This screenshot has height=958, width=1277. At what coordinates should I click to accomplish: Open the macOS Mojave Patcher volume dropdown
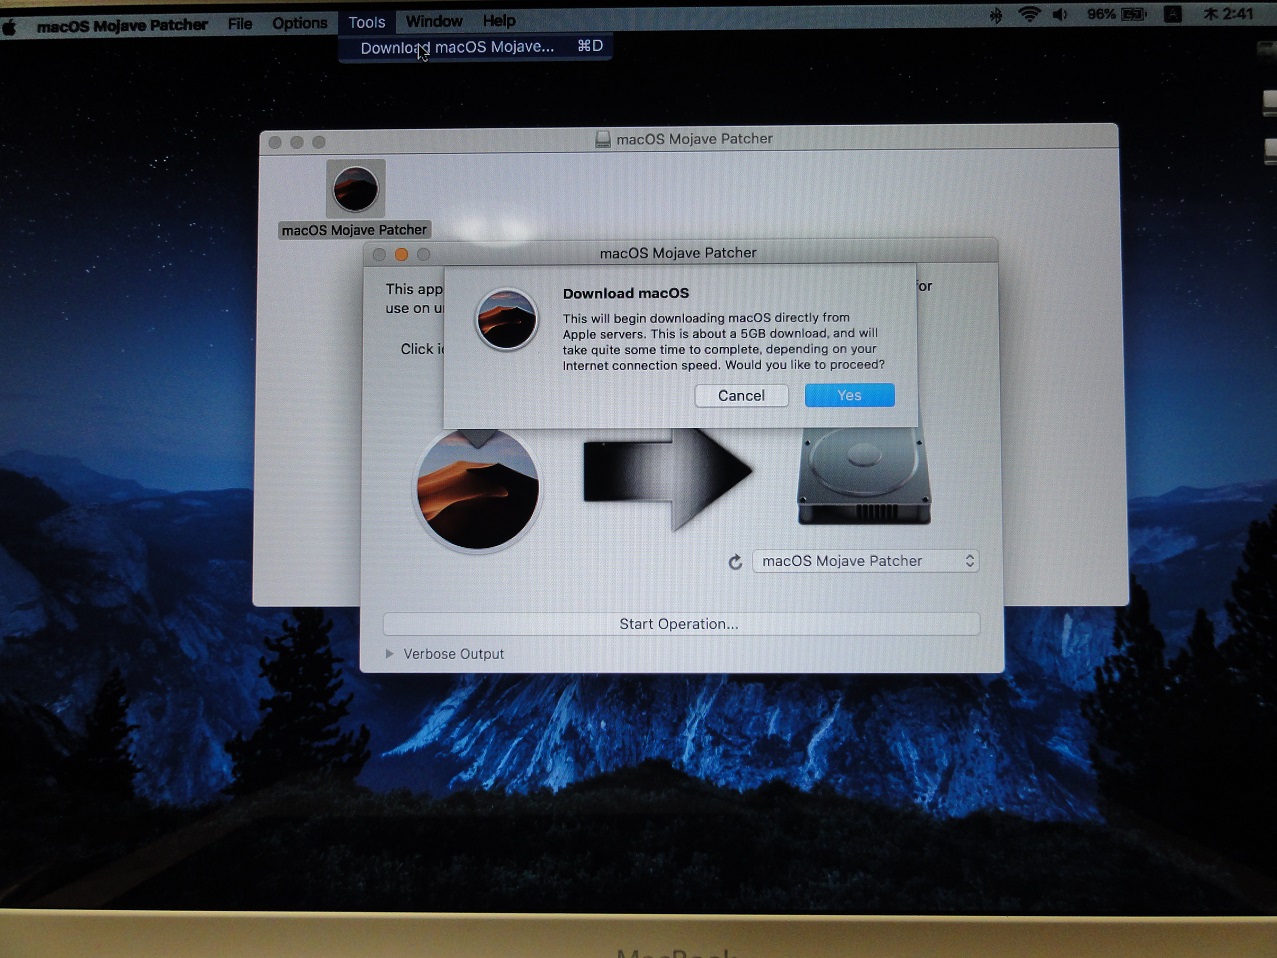point(865,561)
